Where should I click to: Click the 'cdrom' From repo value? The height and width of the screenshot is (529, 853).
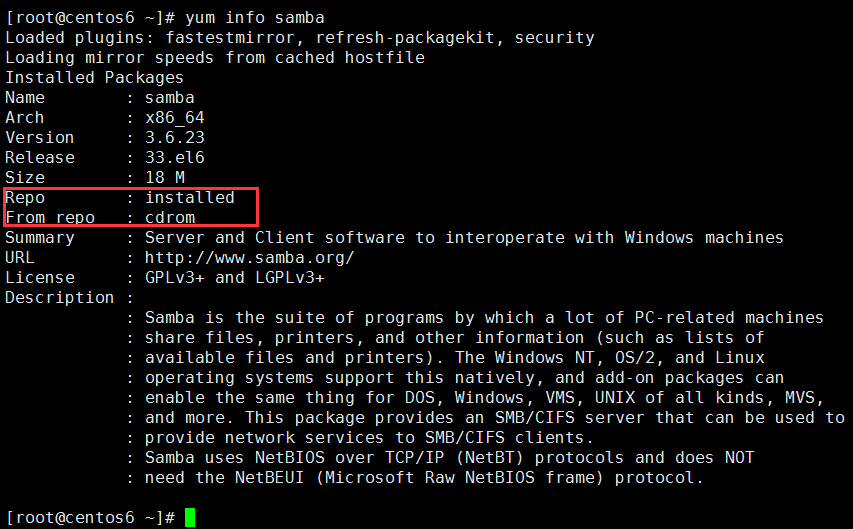170,217
